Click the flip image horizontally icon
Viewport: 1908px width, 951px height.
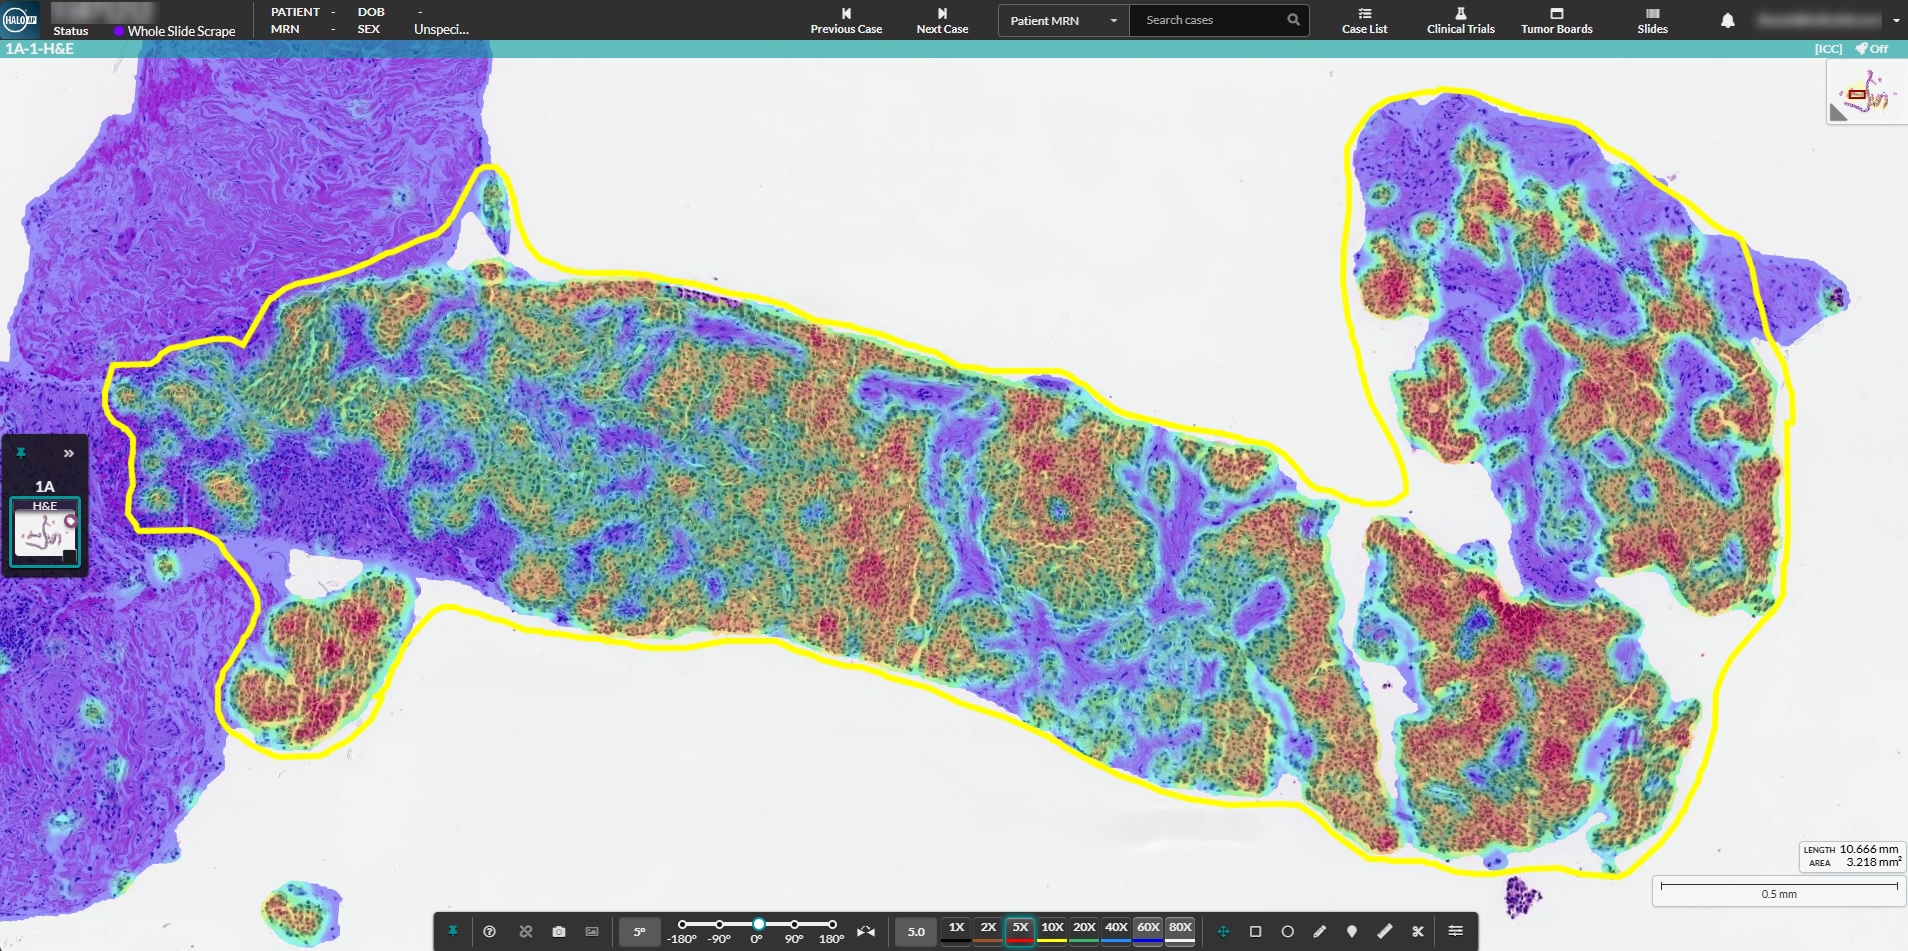click(866, 931)
